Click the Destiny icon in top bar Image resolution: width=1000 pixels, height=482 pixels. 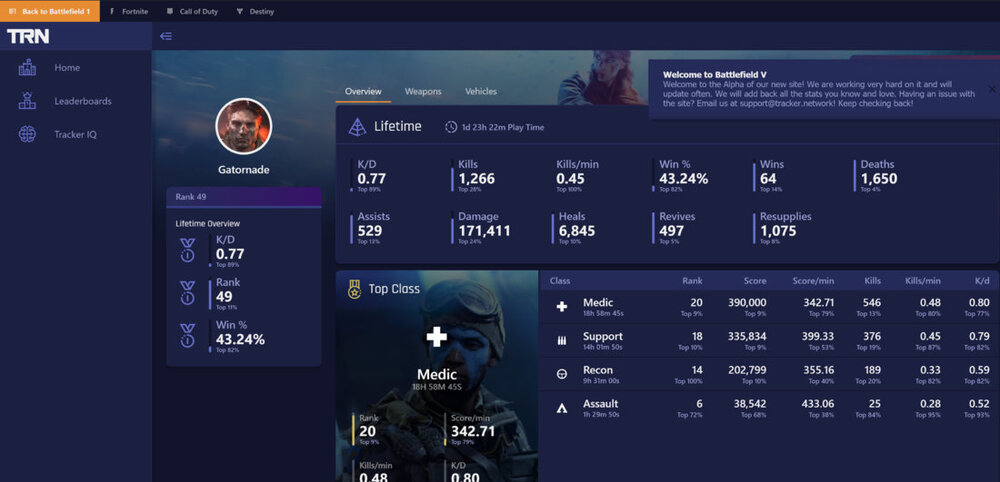click(x=239, y=11)
